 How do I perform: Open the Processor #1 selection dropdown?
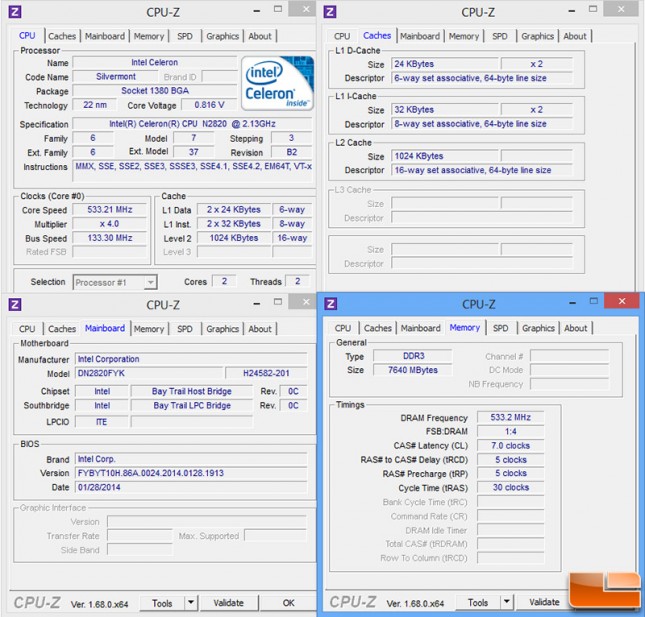115,282
